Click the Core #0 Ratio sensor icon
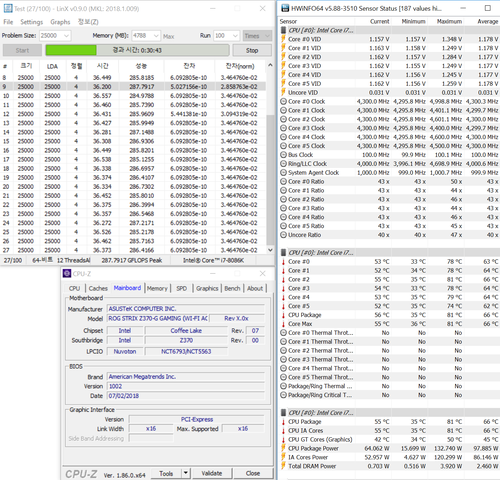500x480 pixels. coord(283,181)
